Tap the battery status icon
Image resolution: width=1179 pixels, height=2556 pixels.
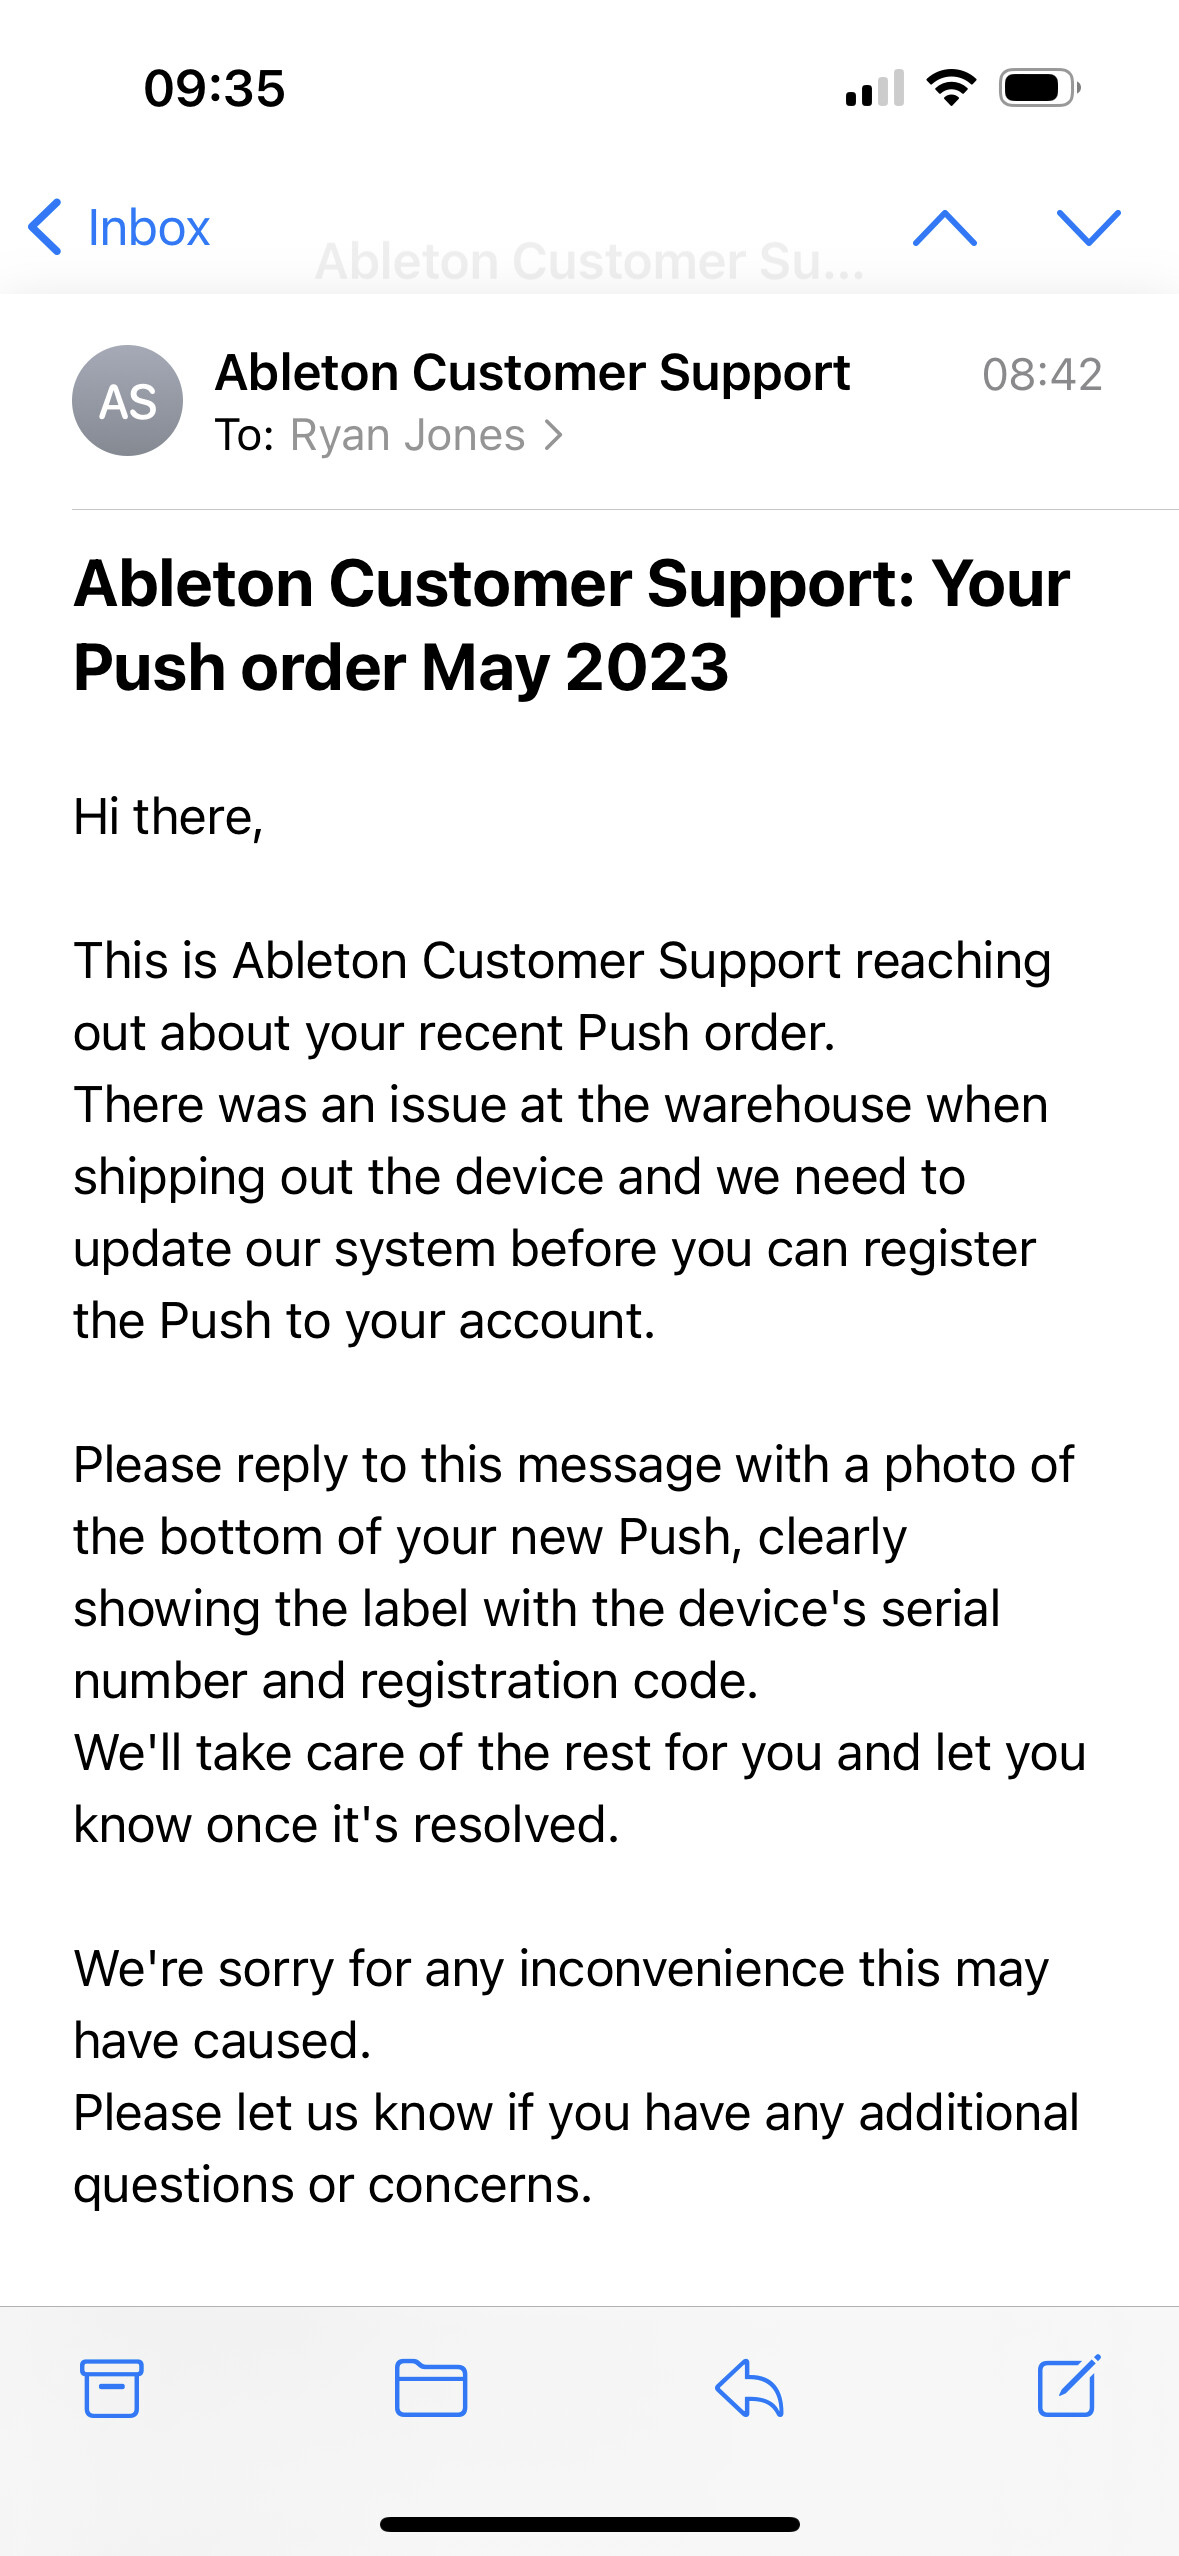click(x=1039, y=88)
